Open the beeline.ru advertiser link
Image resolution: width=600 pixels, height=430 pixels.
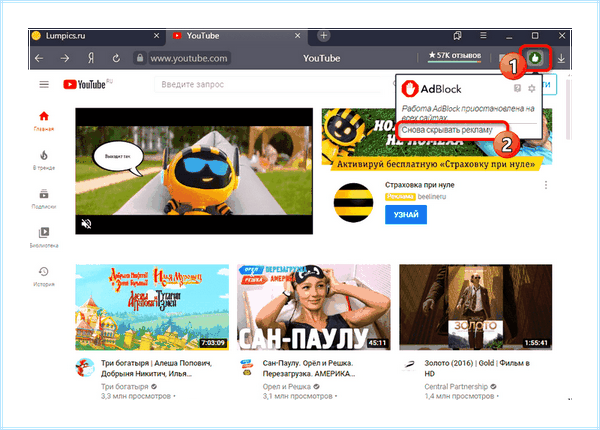coord(432,197)
